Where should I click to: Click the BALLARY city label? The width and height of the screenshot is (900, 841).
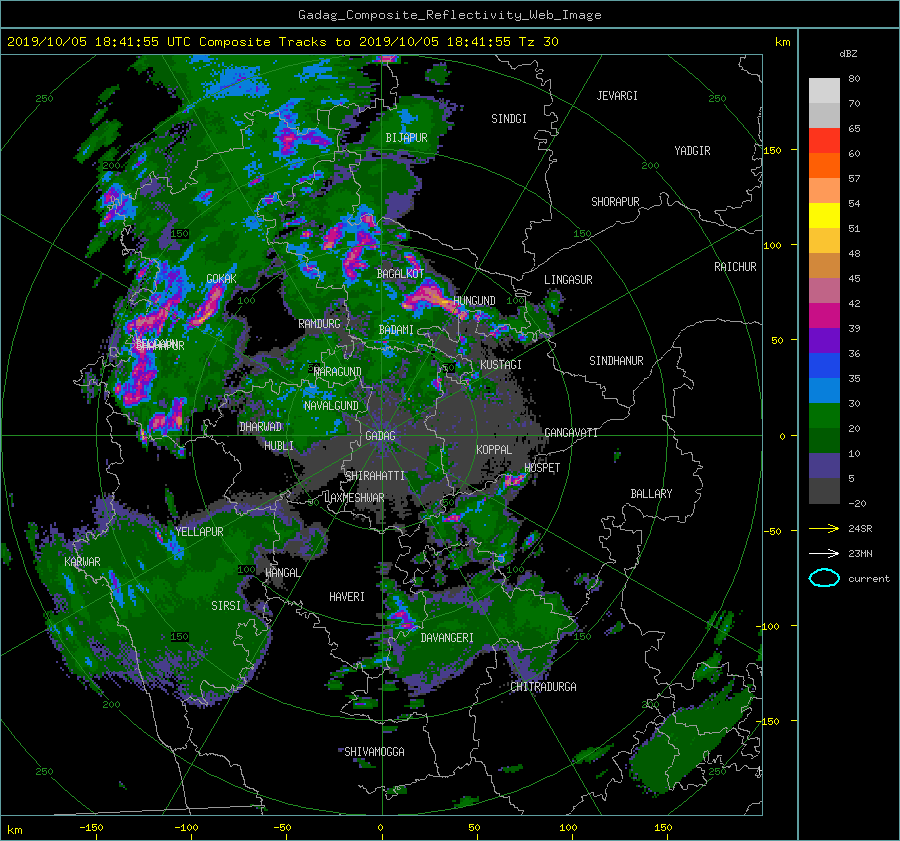pyautogui.click(x=651, y=494)
